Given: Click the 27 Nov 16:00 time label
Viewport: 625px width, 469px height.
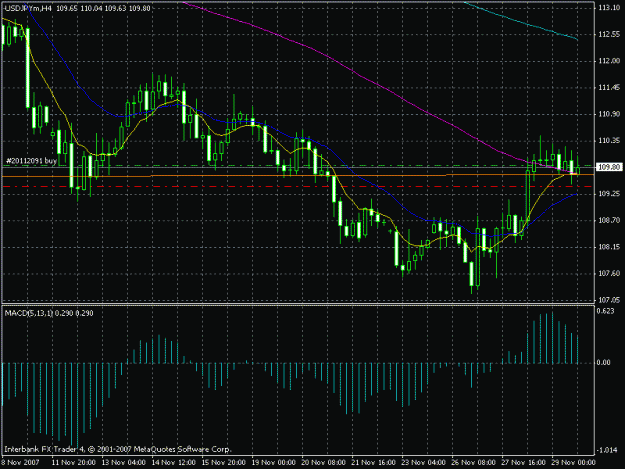Looking at the screenshot, I should pyautogui.click(x=523, y=463).
